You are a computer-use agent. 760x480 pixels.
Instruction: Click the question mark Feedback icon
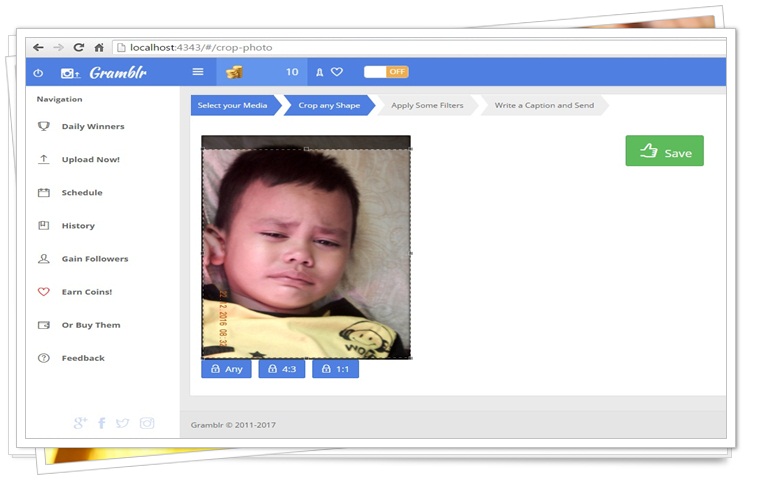click(x=44, y=358)
